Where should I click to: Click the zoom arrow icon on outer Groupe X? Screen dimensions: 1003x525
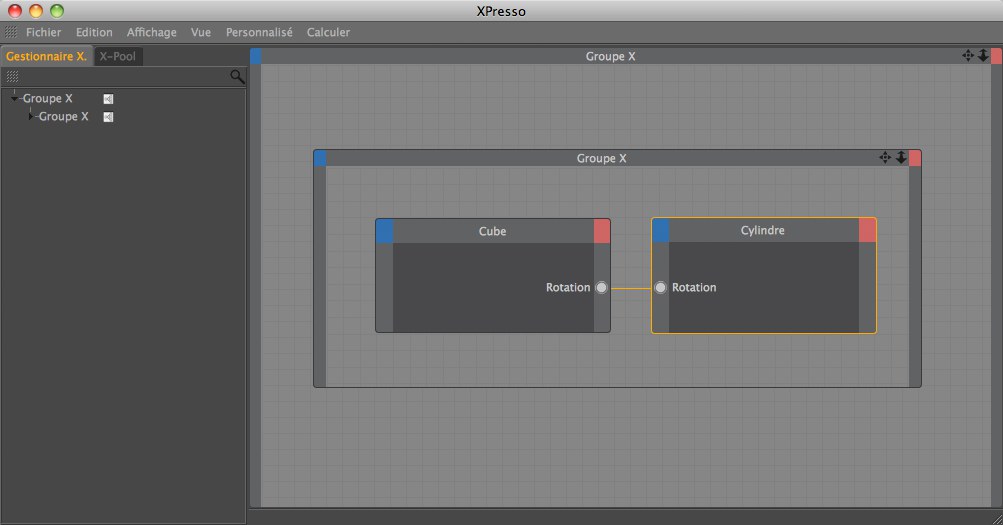(x=982, y=56)
